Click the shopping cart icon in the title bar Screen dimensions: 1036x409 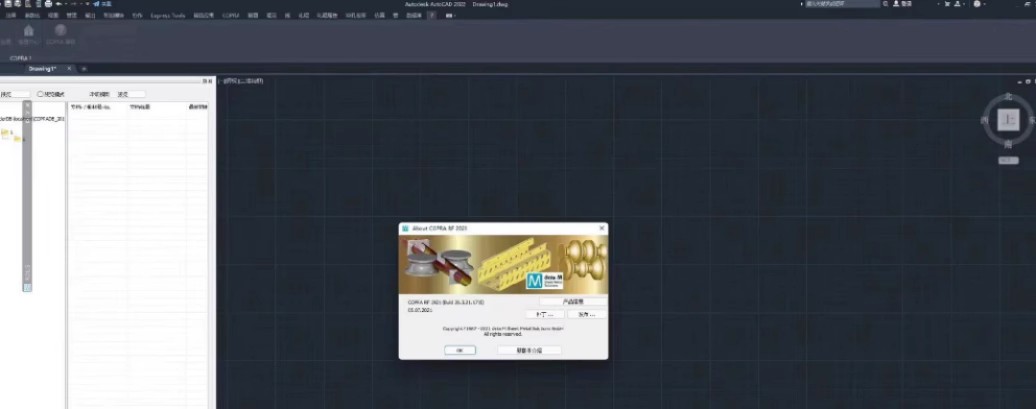[x=947, y=4]
